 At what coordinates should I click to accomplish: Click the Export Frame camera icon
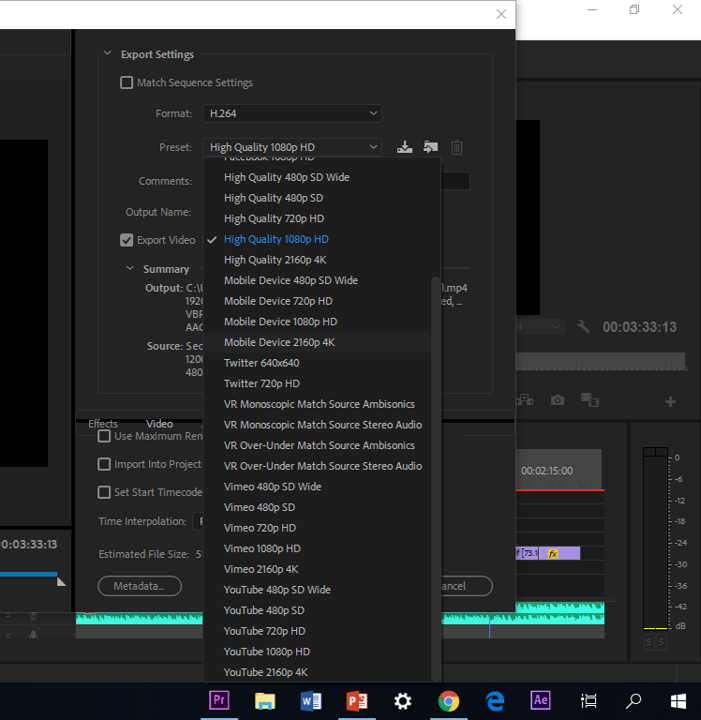[557, 400]
